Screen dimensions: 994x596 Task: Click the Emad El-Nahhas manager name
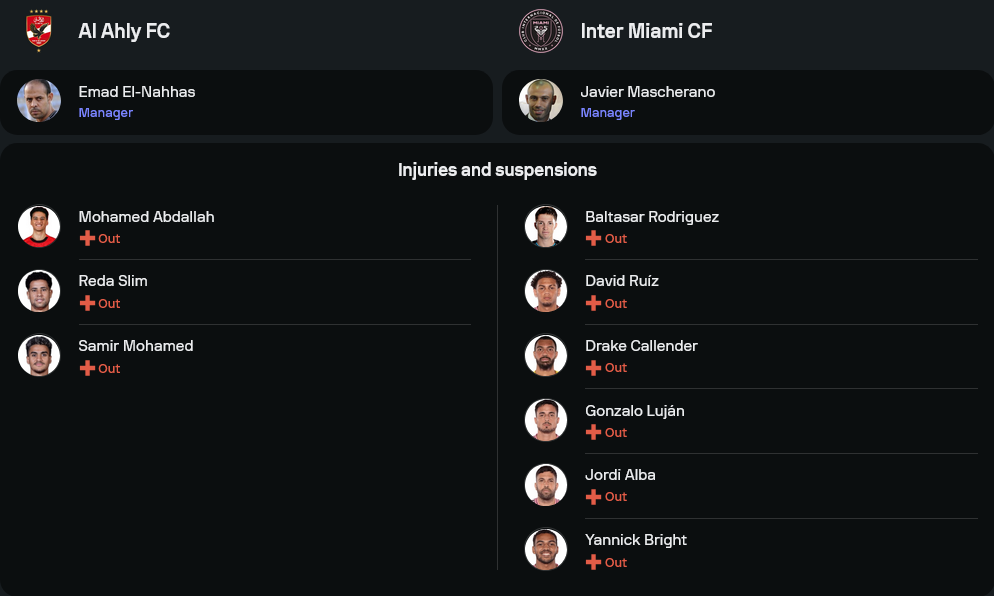(137, 92)
